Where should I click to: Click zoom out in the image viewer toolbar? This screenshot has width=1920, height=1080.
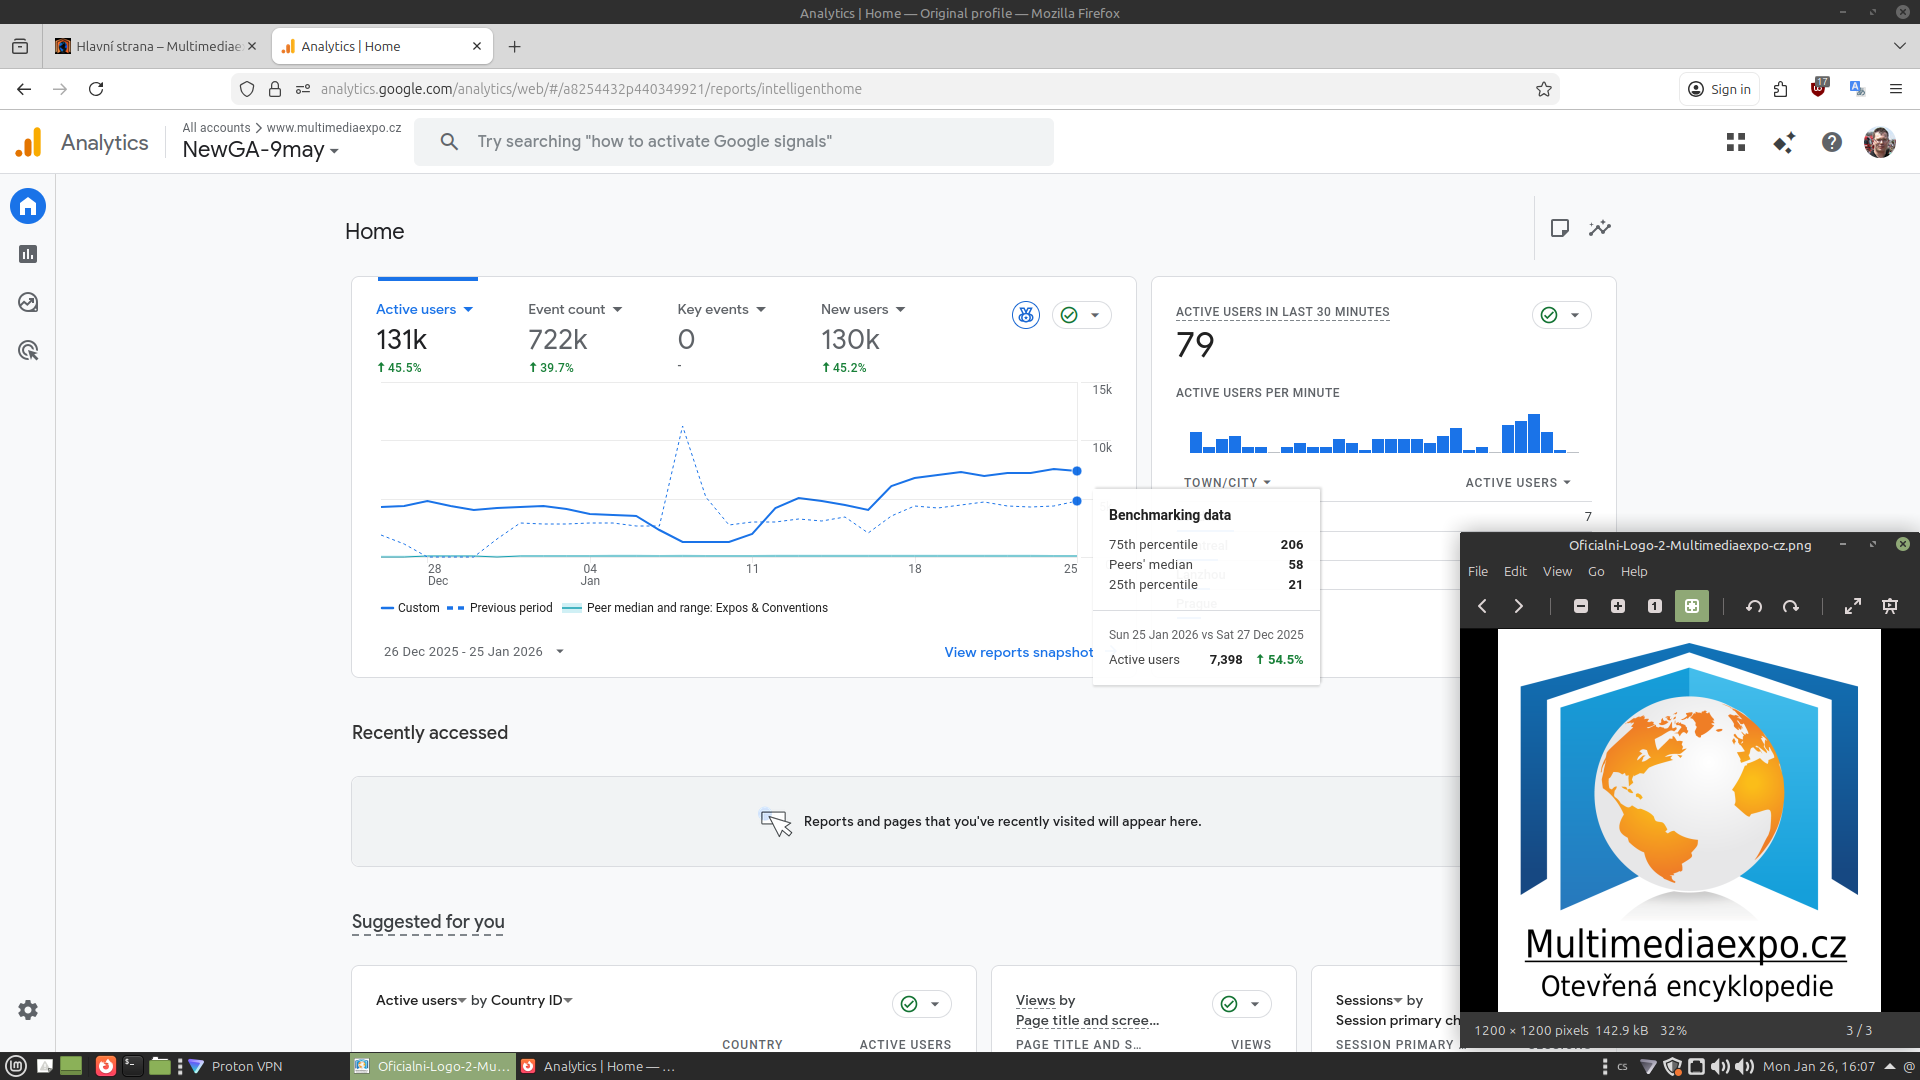pyautogui.click(x=1581, y=606)
